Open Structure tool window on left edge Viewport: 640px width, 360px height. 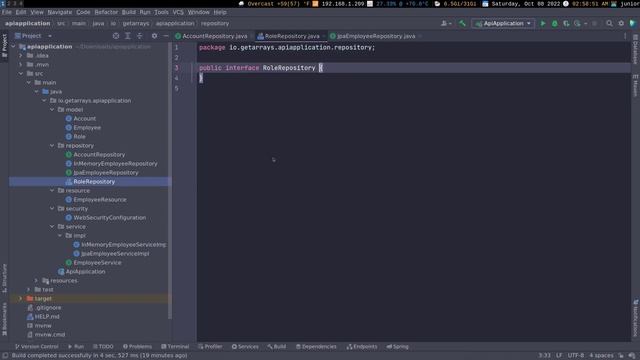point(4,278)
